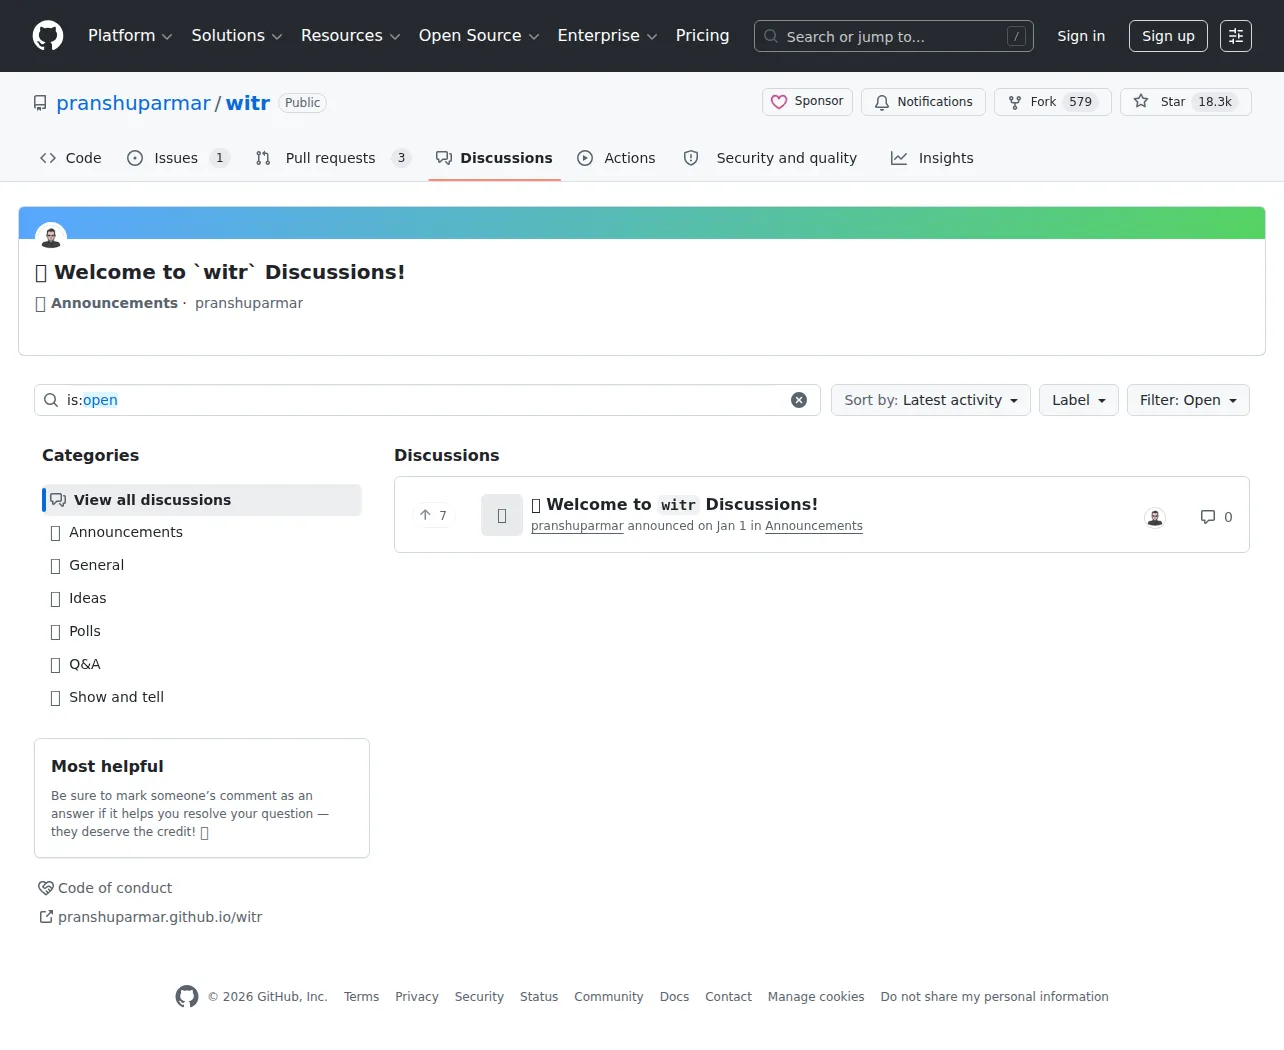1284x1050 pixels.
Task: Open appearance settings icon in header
Action: pos(1236,36)
